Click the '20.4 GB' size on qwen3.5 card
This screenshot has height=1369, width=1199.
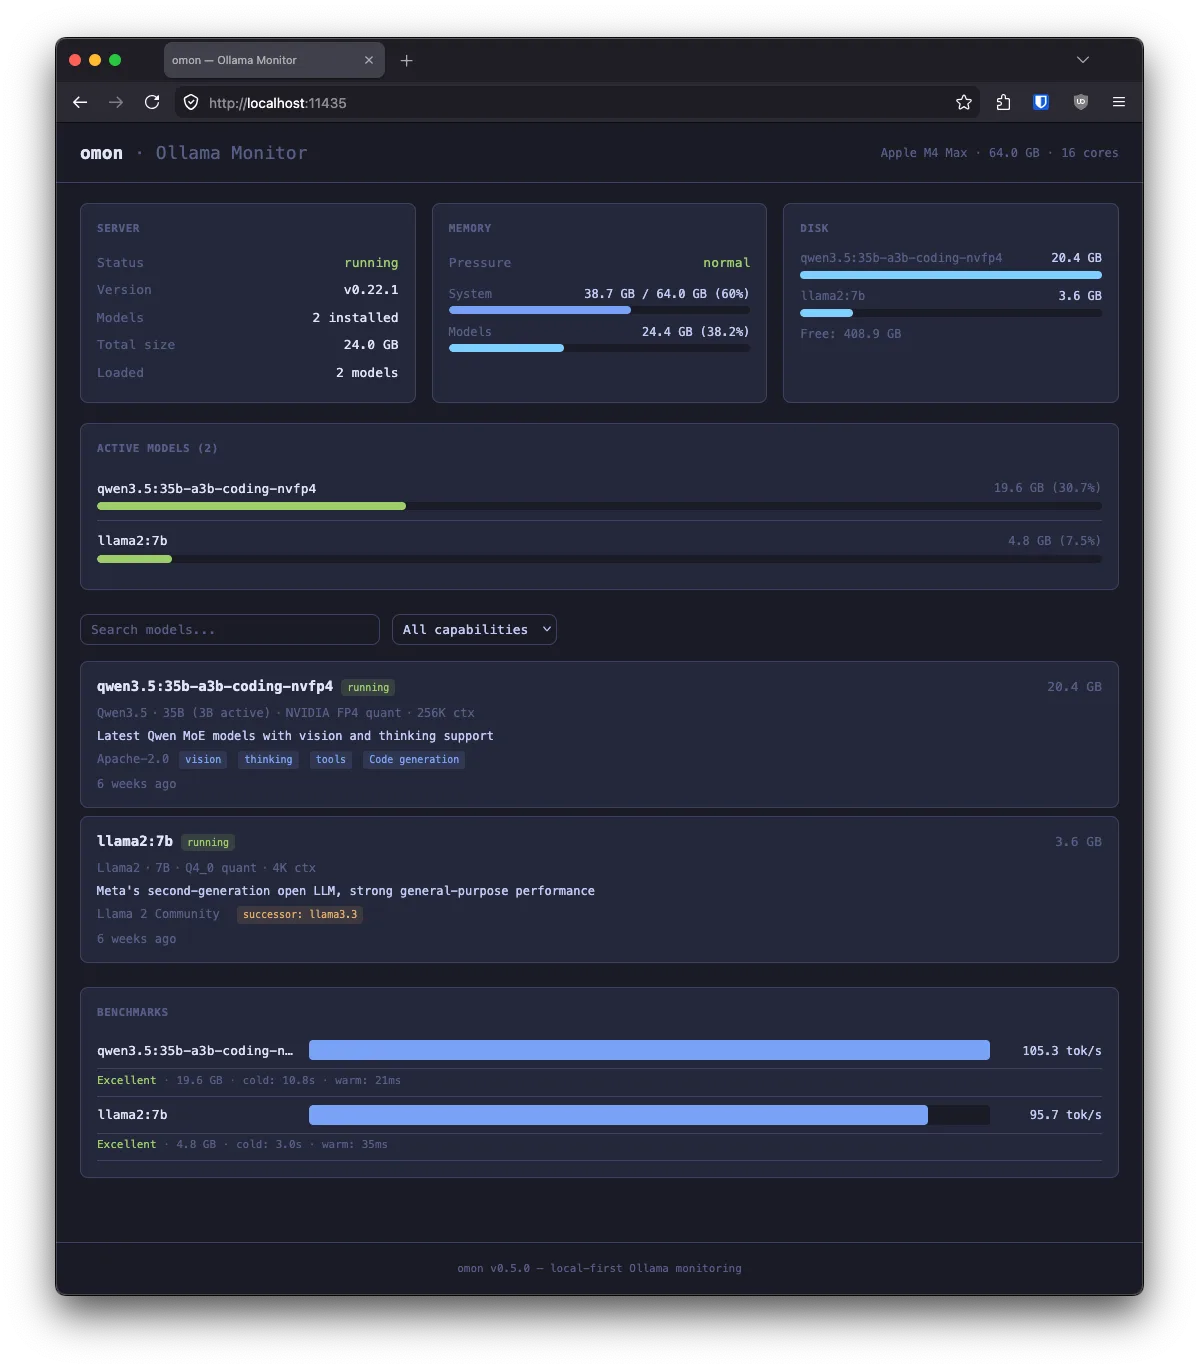(1074, 687)
